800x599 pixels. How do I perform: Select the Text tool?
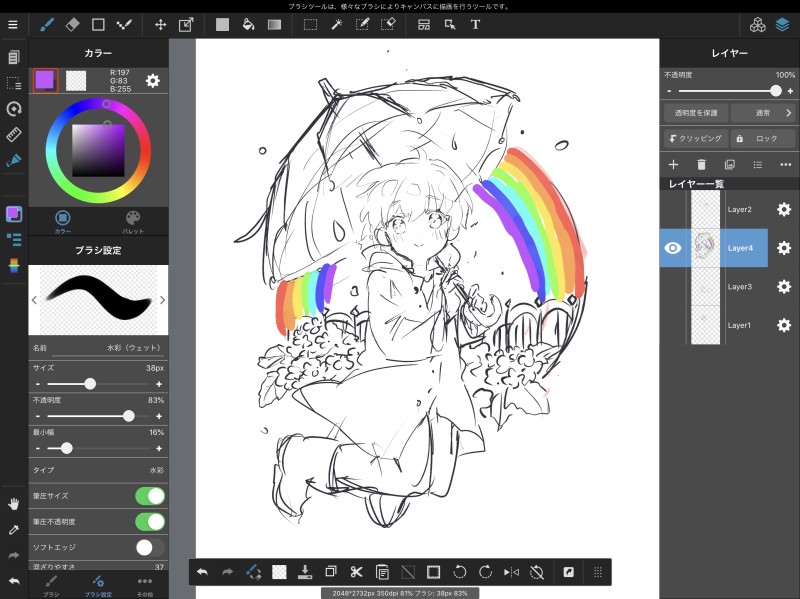point(475,24)
